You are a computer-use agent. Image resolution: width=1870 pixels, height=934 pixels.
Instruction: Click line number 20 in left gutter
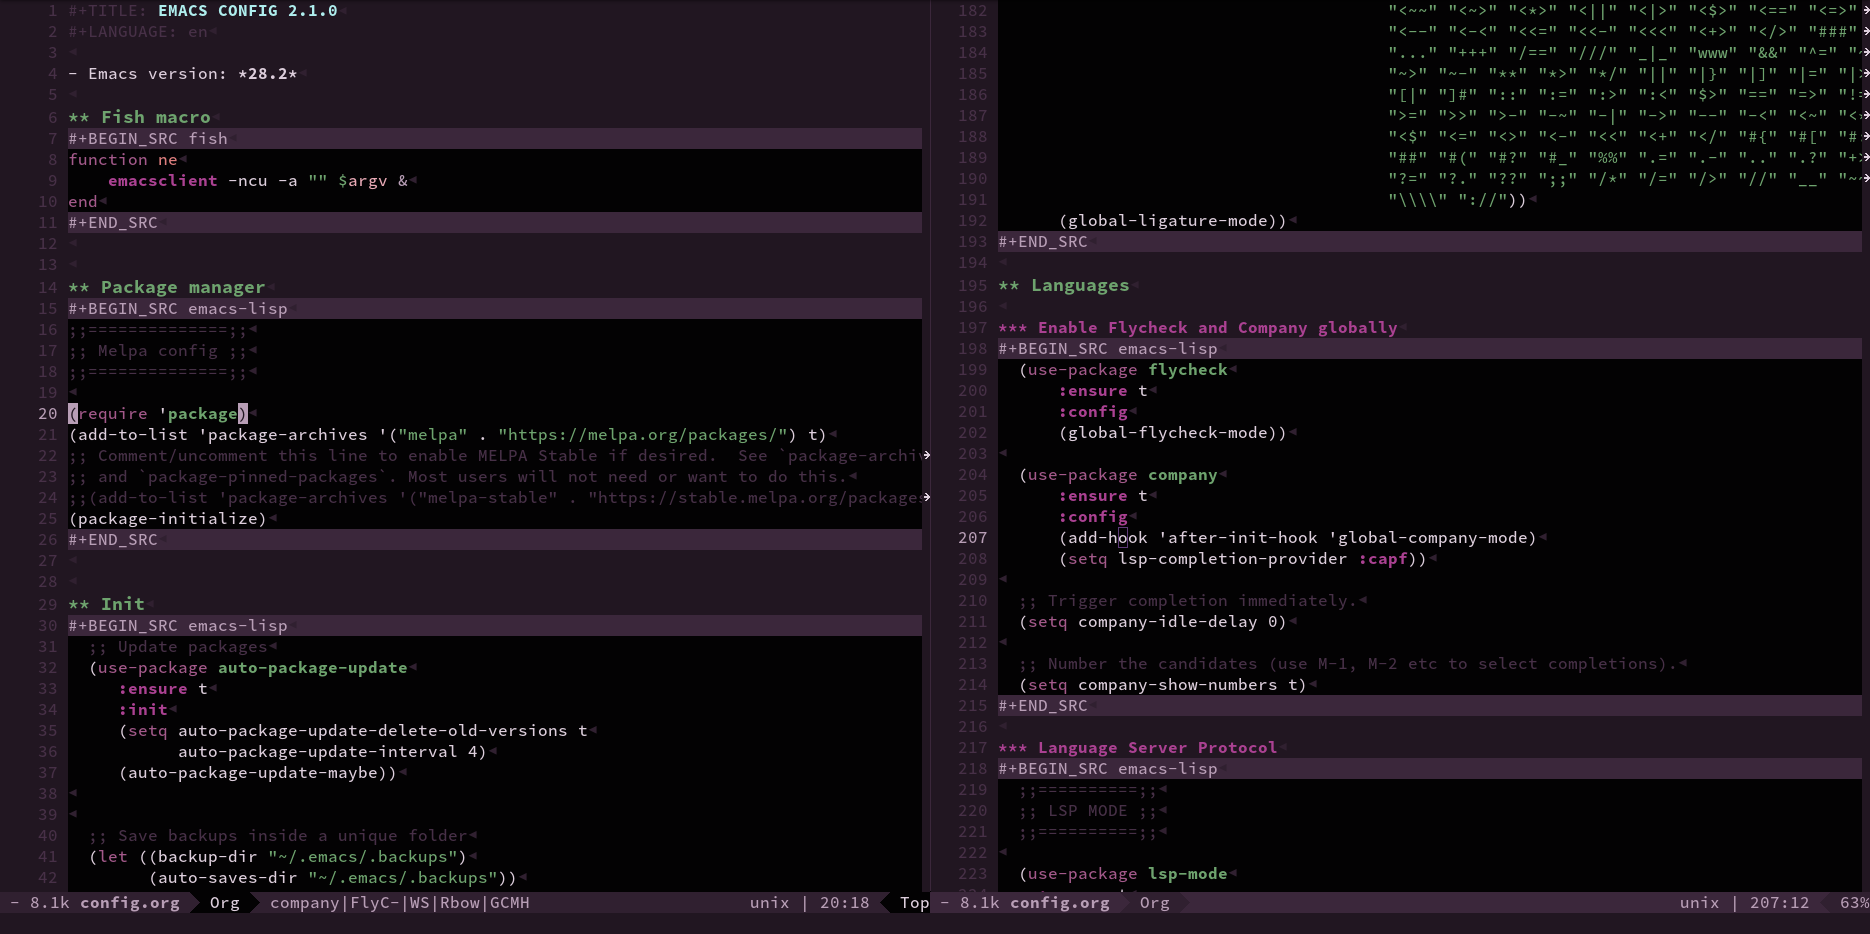click(47, 413)
